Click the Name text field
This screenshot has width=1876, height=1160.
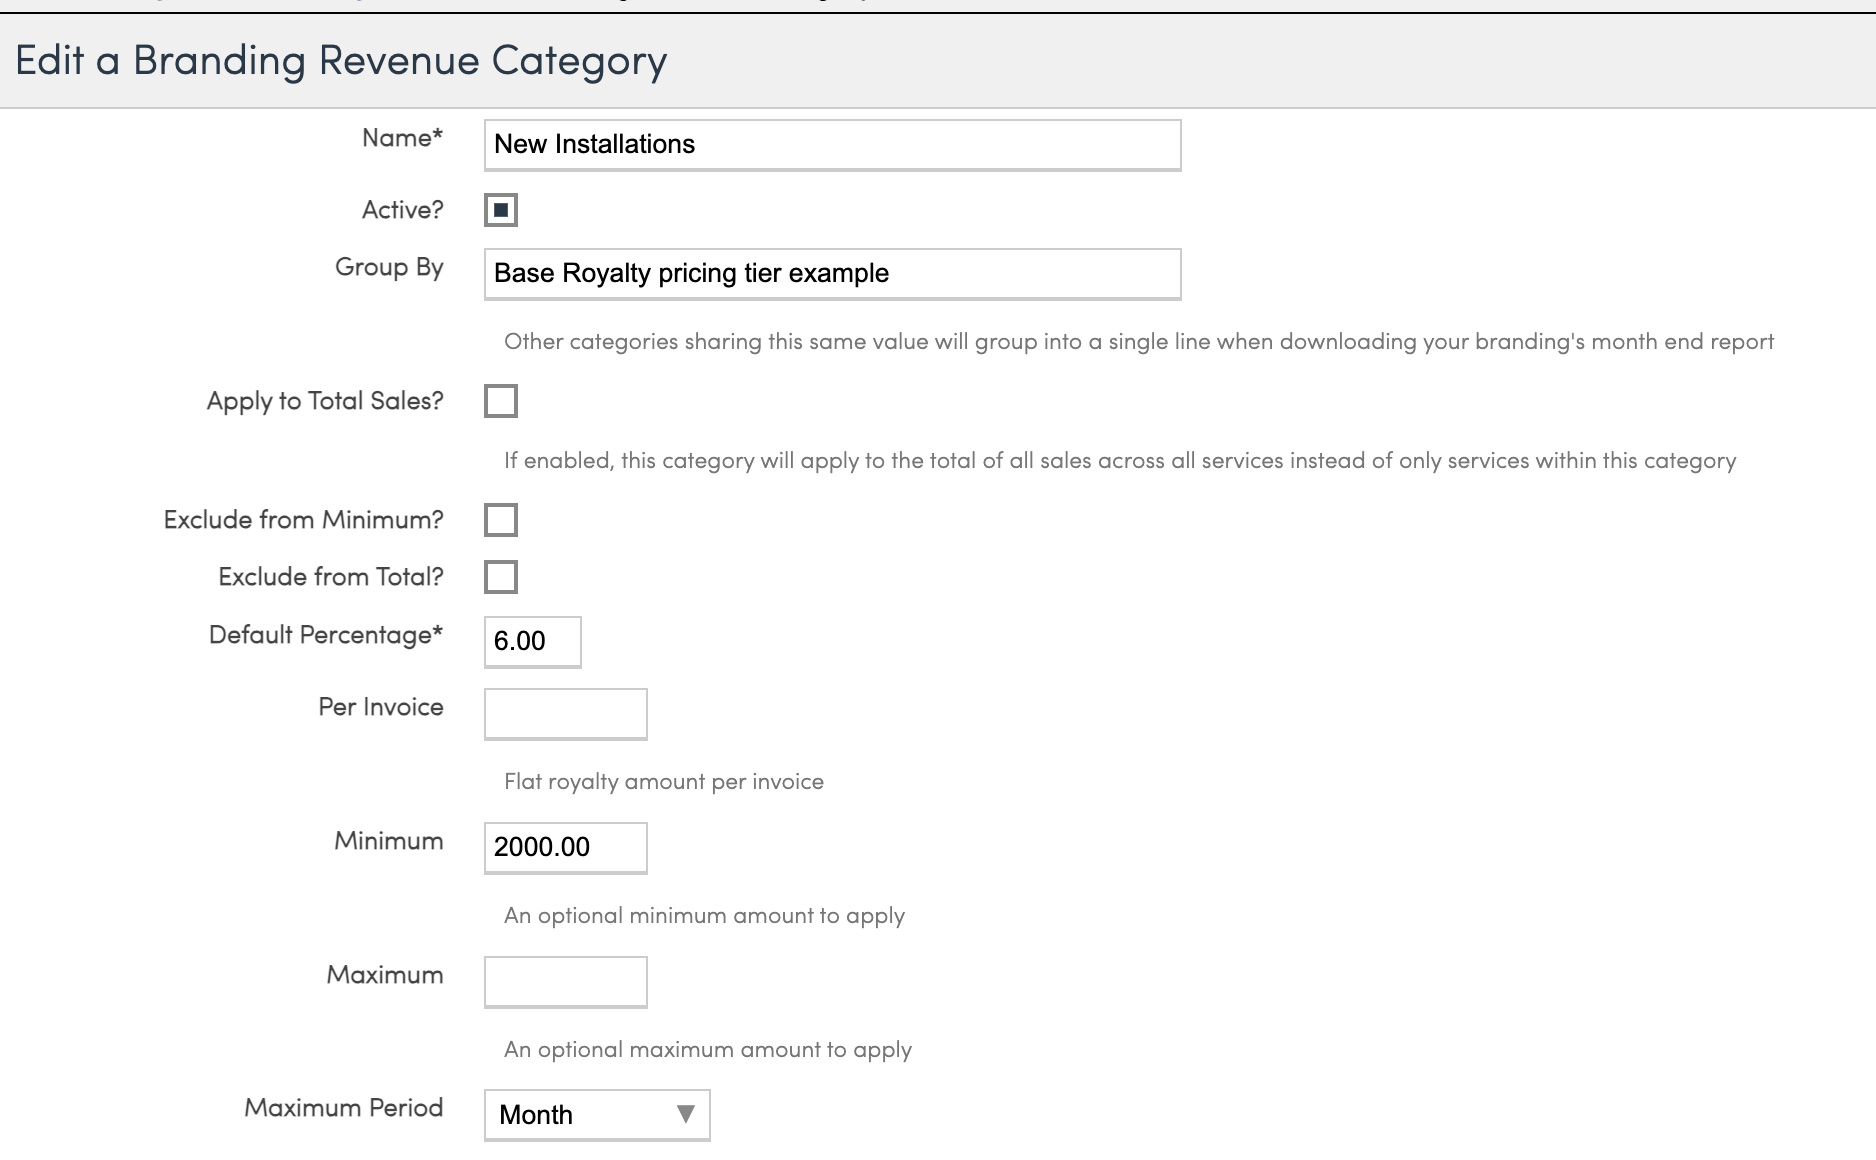(x=831, y=145)
